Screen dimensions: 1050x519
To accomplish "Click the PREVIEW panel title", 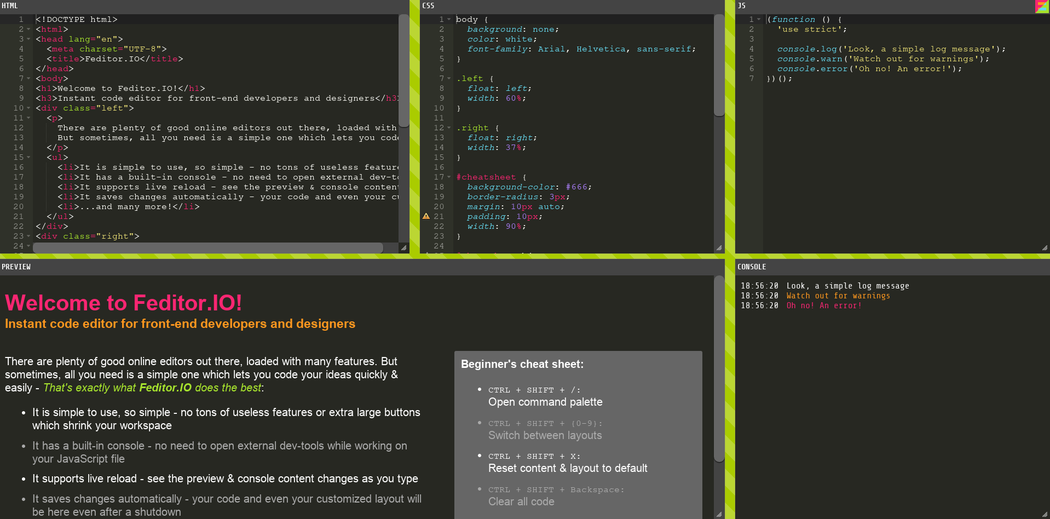I will coord(17,267).
